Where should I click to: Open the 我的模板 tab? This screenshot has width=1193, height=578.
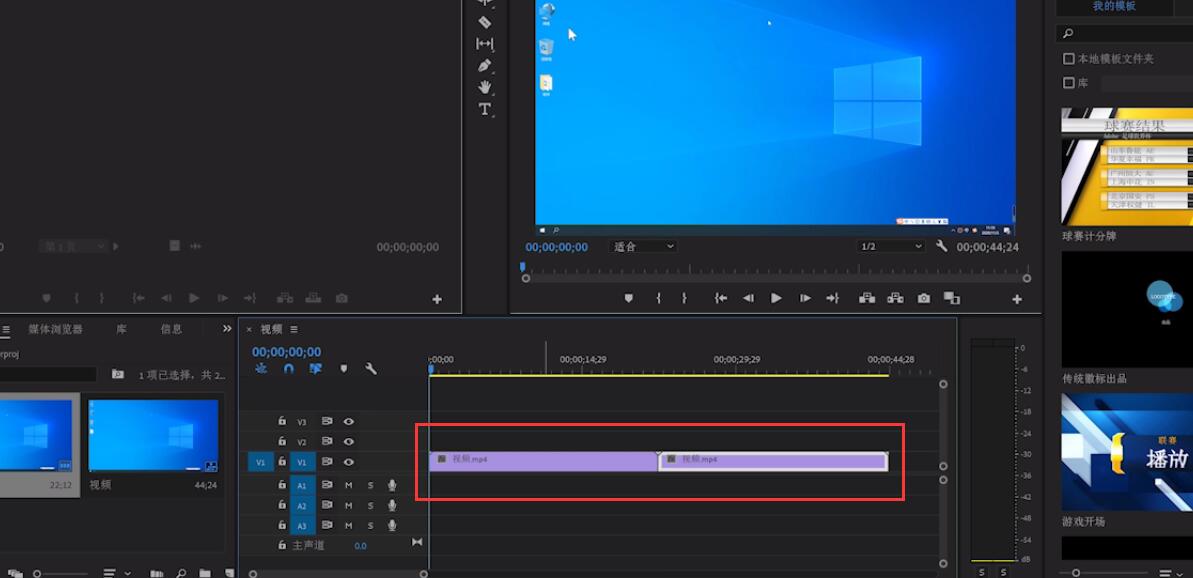click(1114, 6)
